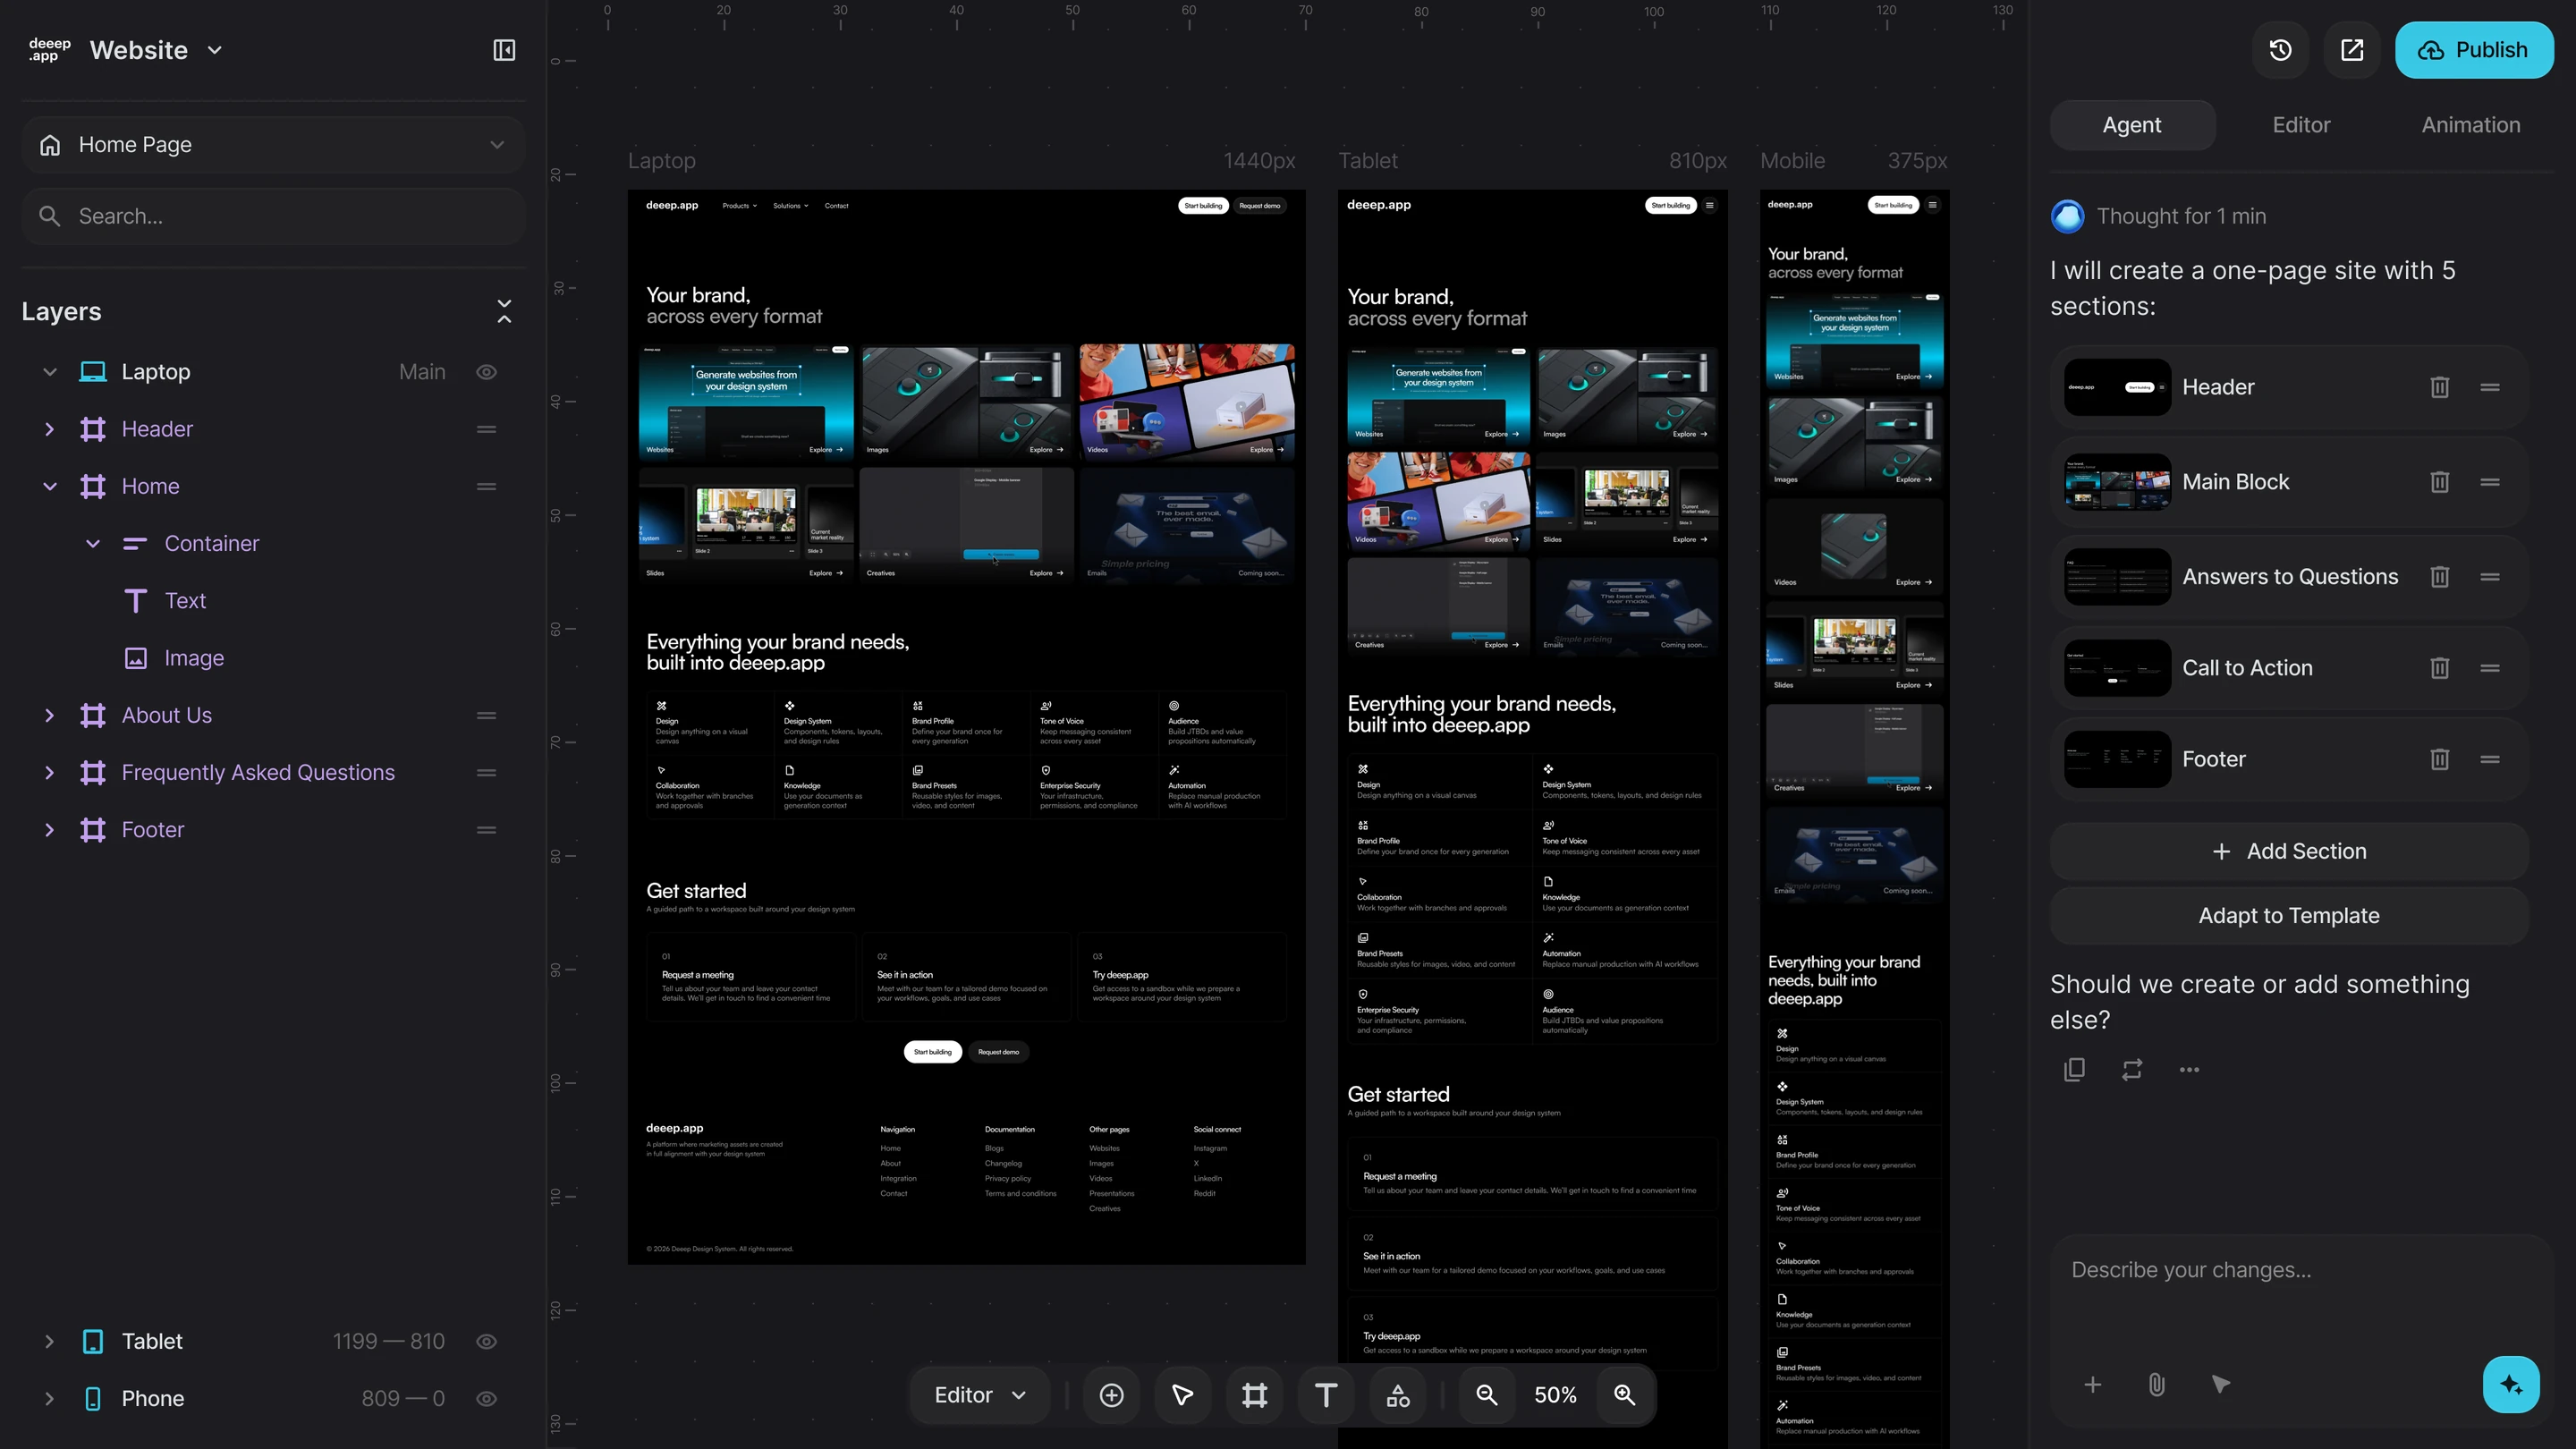
Task: Focus the Search layers field
Action: tap(273, 216)
